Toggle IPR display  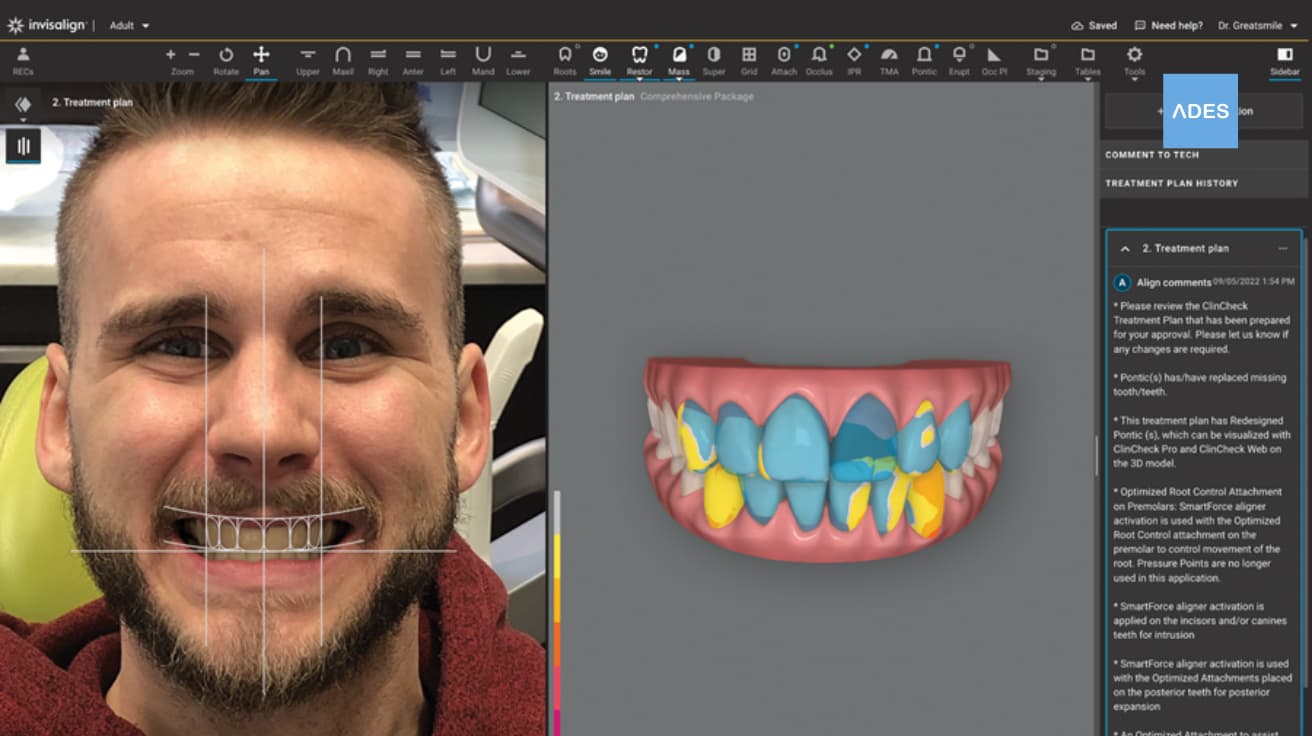854,60
